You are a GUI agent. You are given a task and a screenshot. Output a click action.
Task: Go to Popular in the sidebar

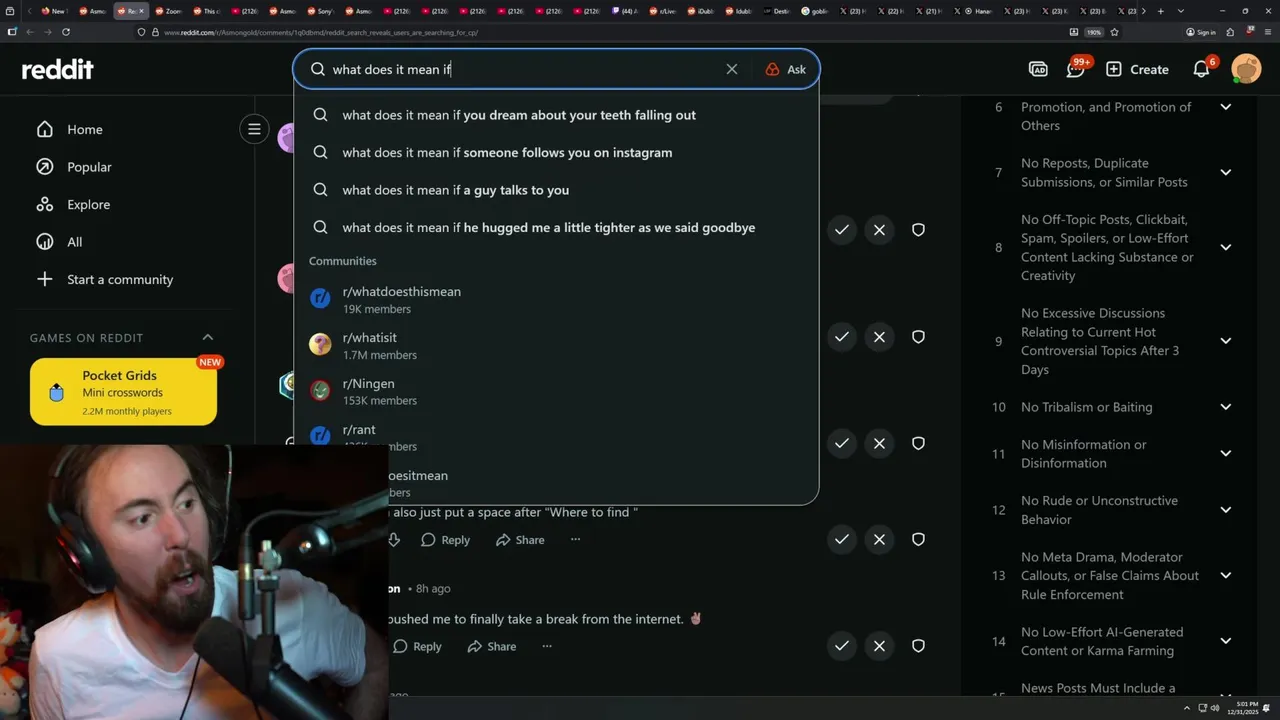click(74, 167)
